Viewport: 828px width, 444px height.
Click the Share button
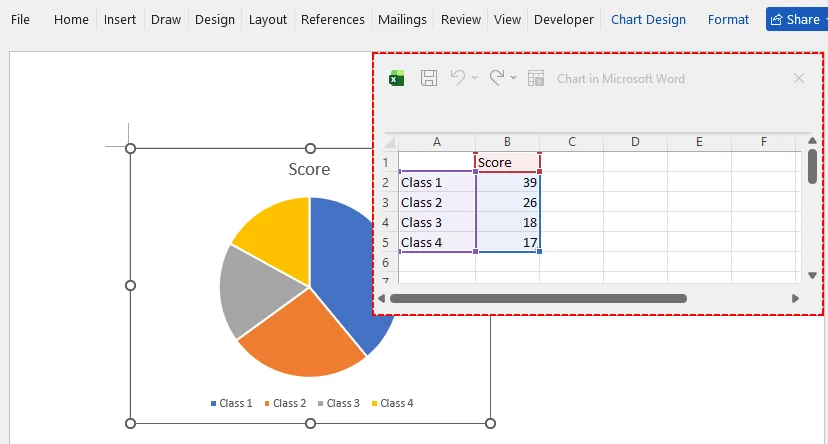coord(796,20)
